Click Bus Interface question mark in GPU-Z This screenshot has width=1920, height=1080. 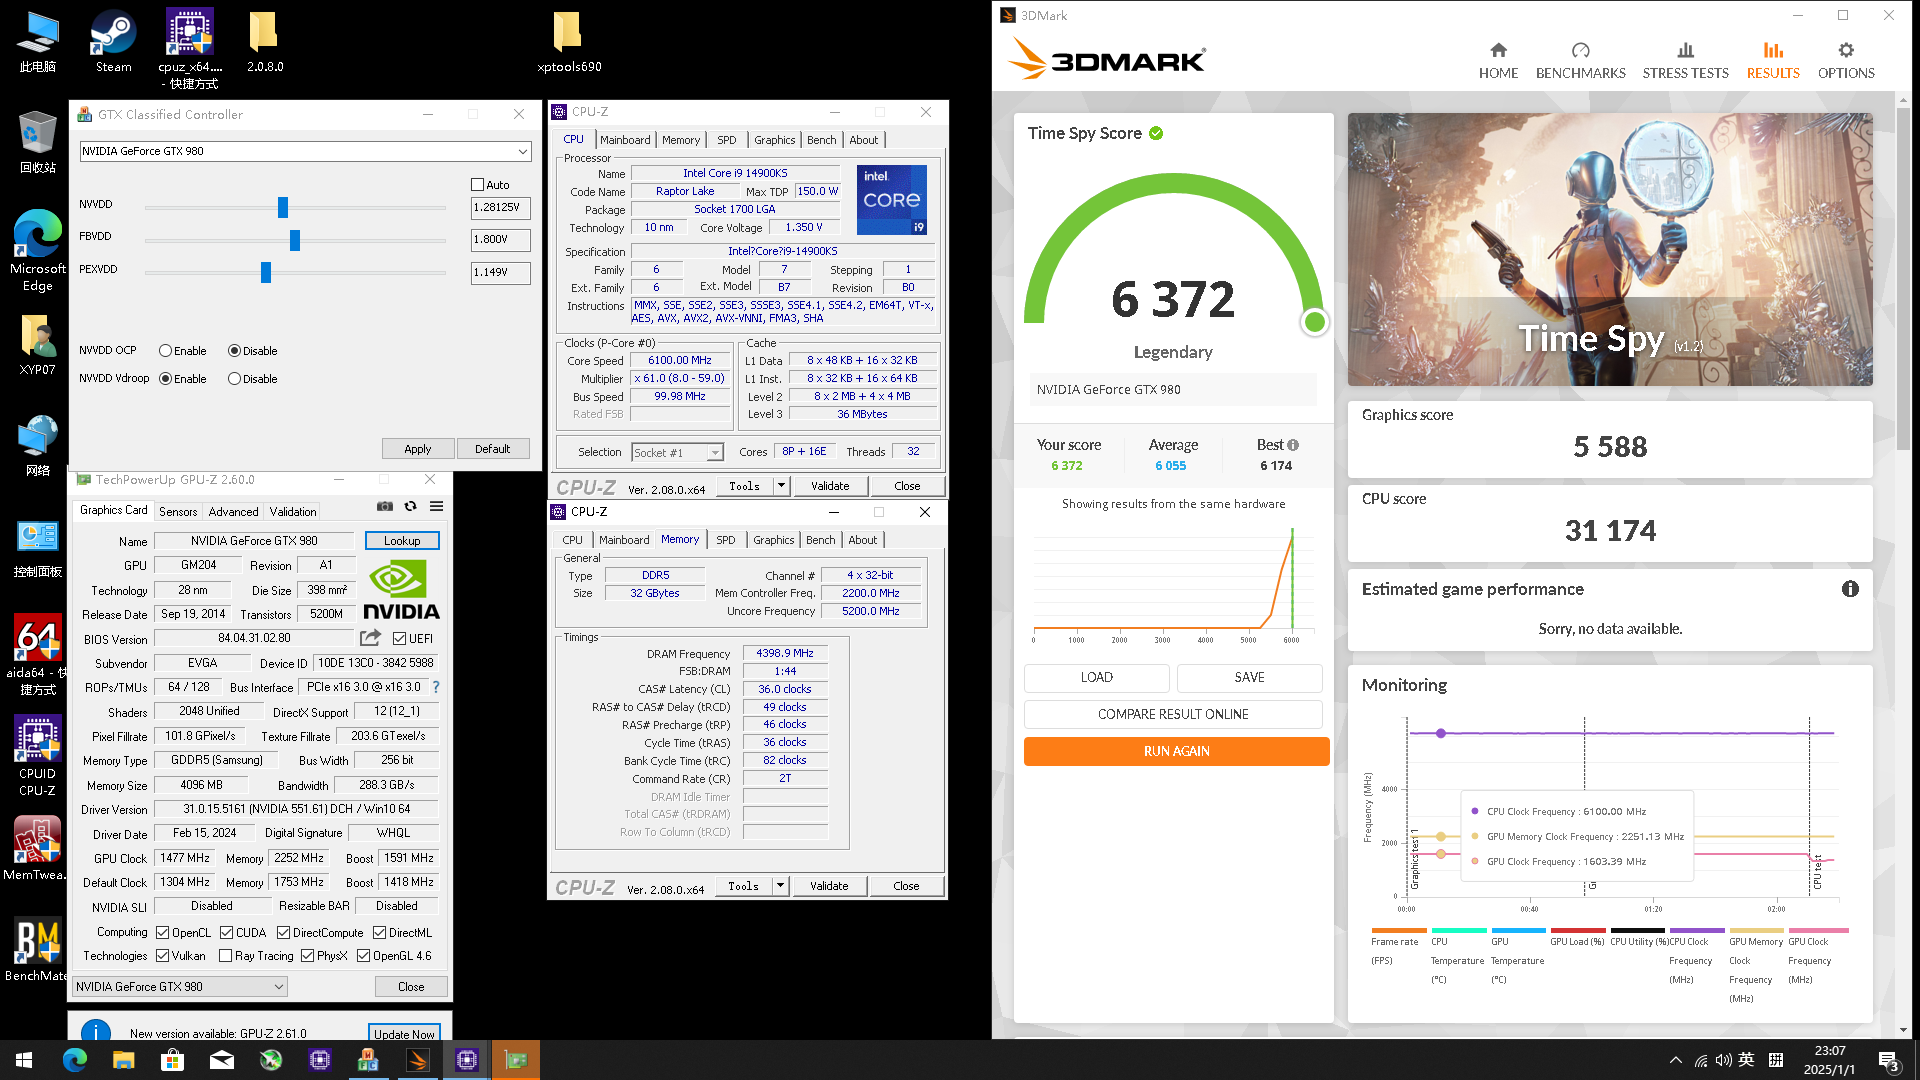(x=436, y=687)
